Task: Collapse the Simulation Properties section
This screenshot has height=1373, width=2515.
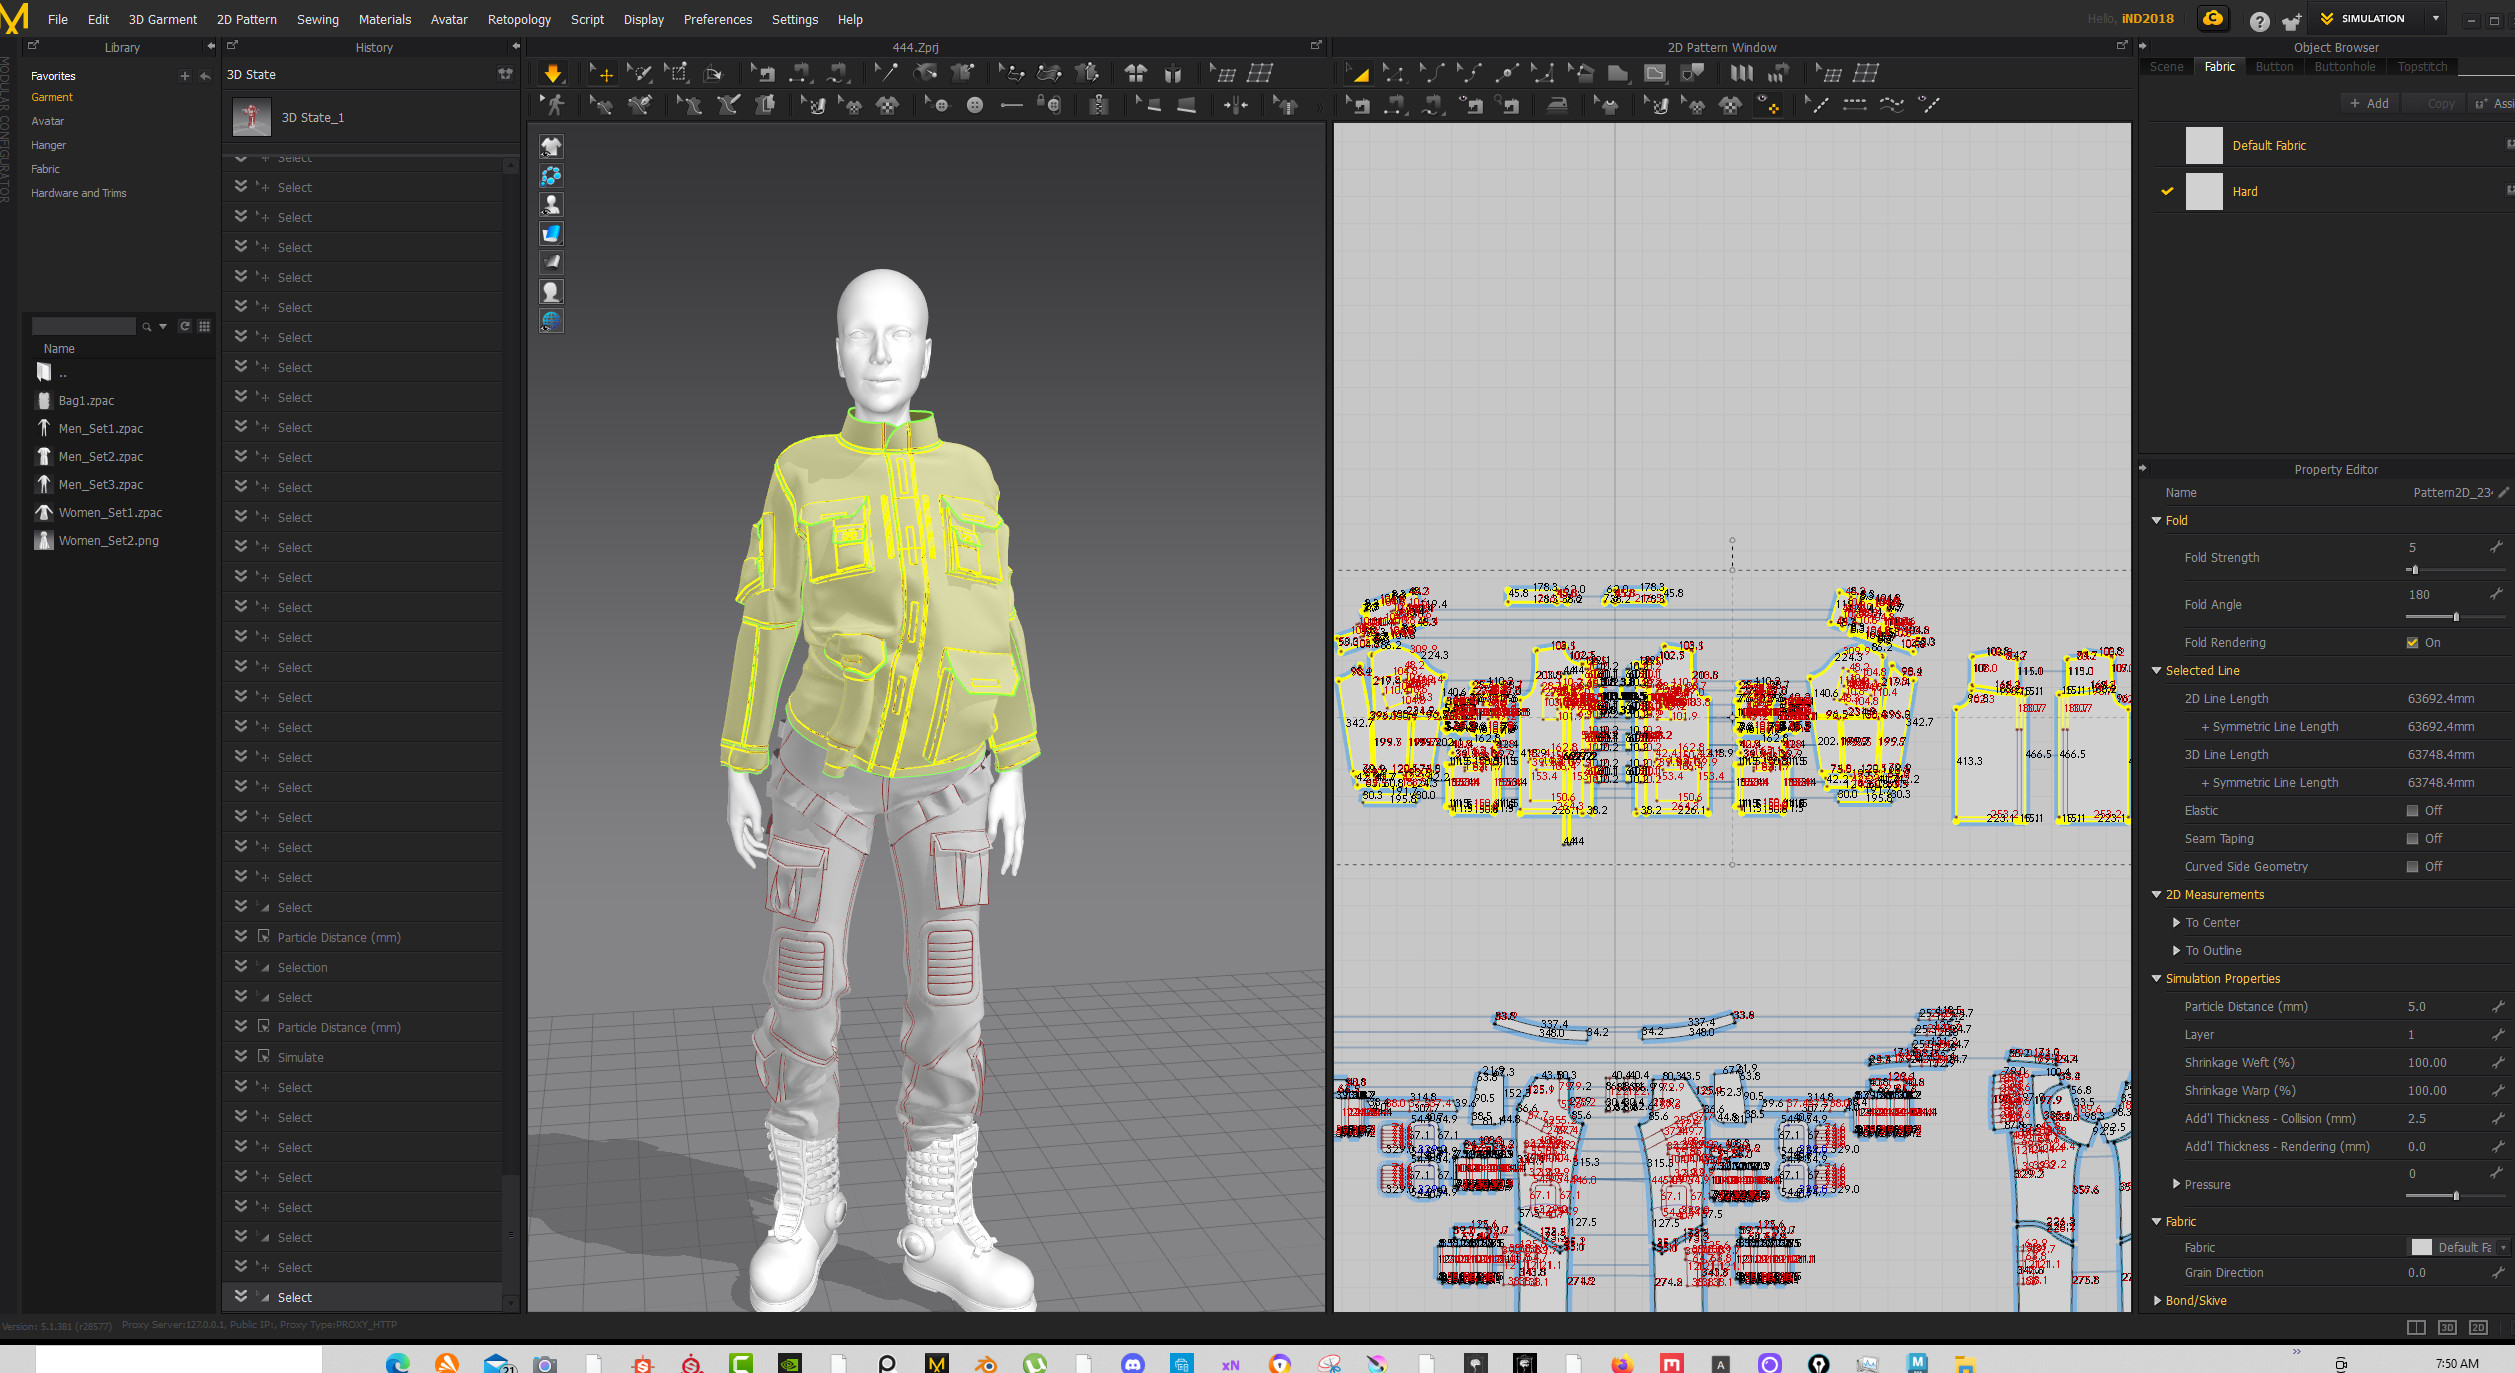Action: click(x=2156, y=978)
